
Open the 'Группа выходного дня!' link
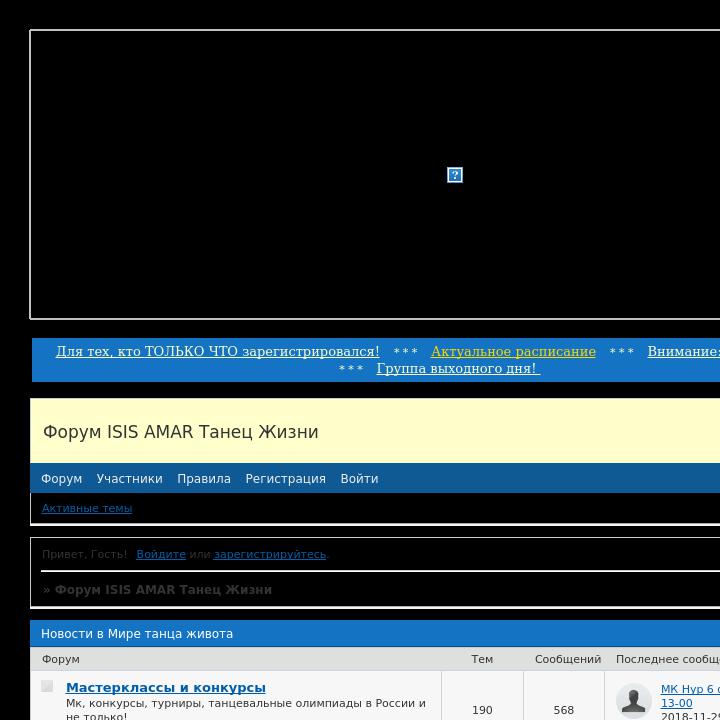click(458, 368)
